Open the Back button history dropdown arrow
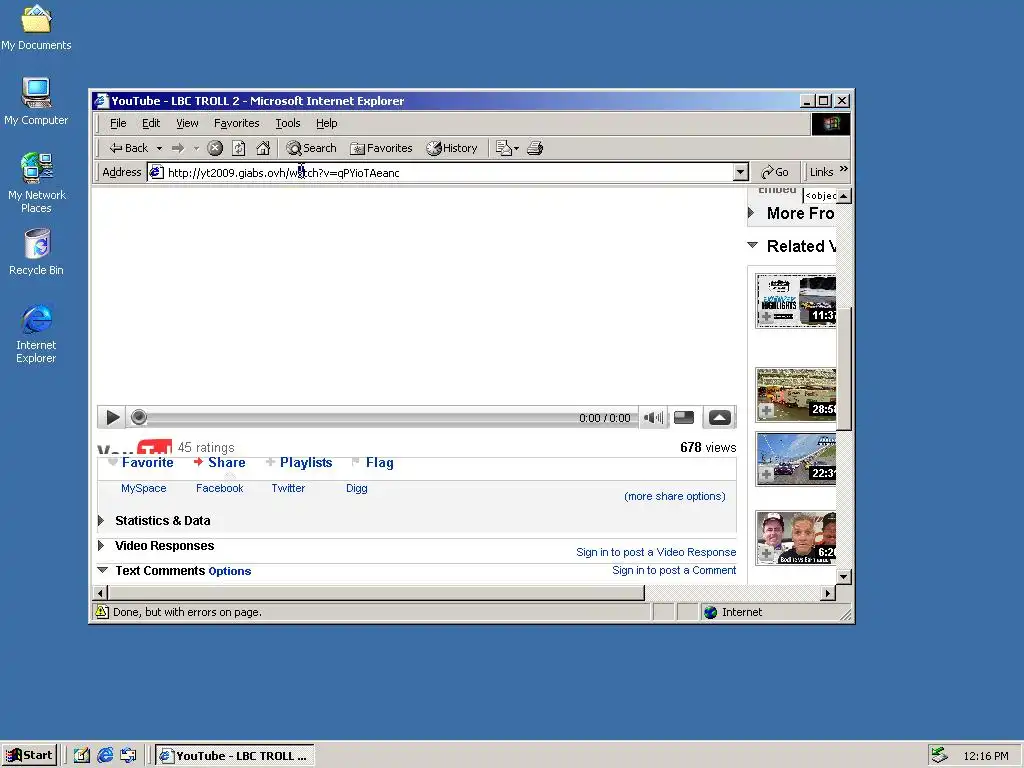Image resolution: width=1024 pixels, height=768 pixels. (159, 148)
